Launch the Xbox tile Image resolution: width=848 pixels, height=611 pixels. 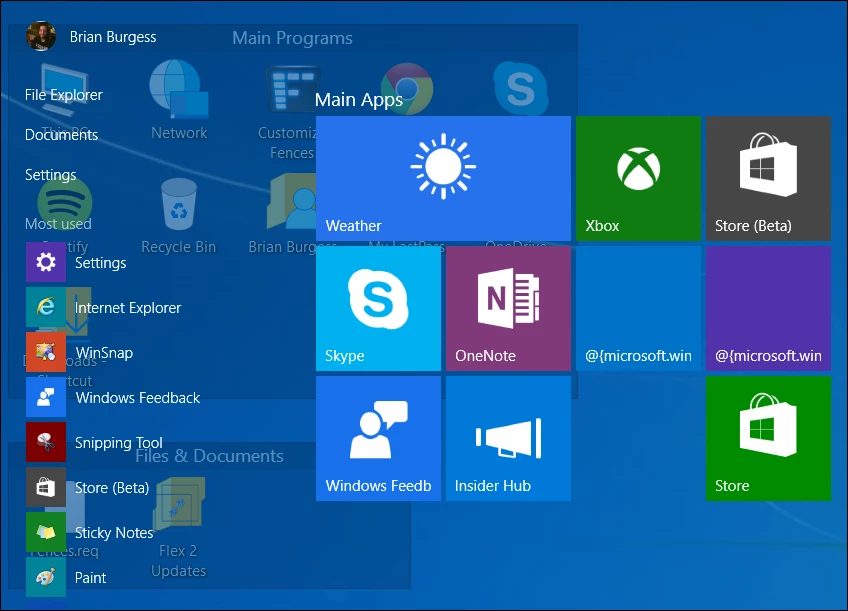pos(638,178)
